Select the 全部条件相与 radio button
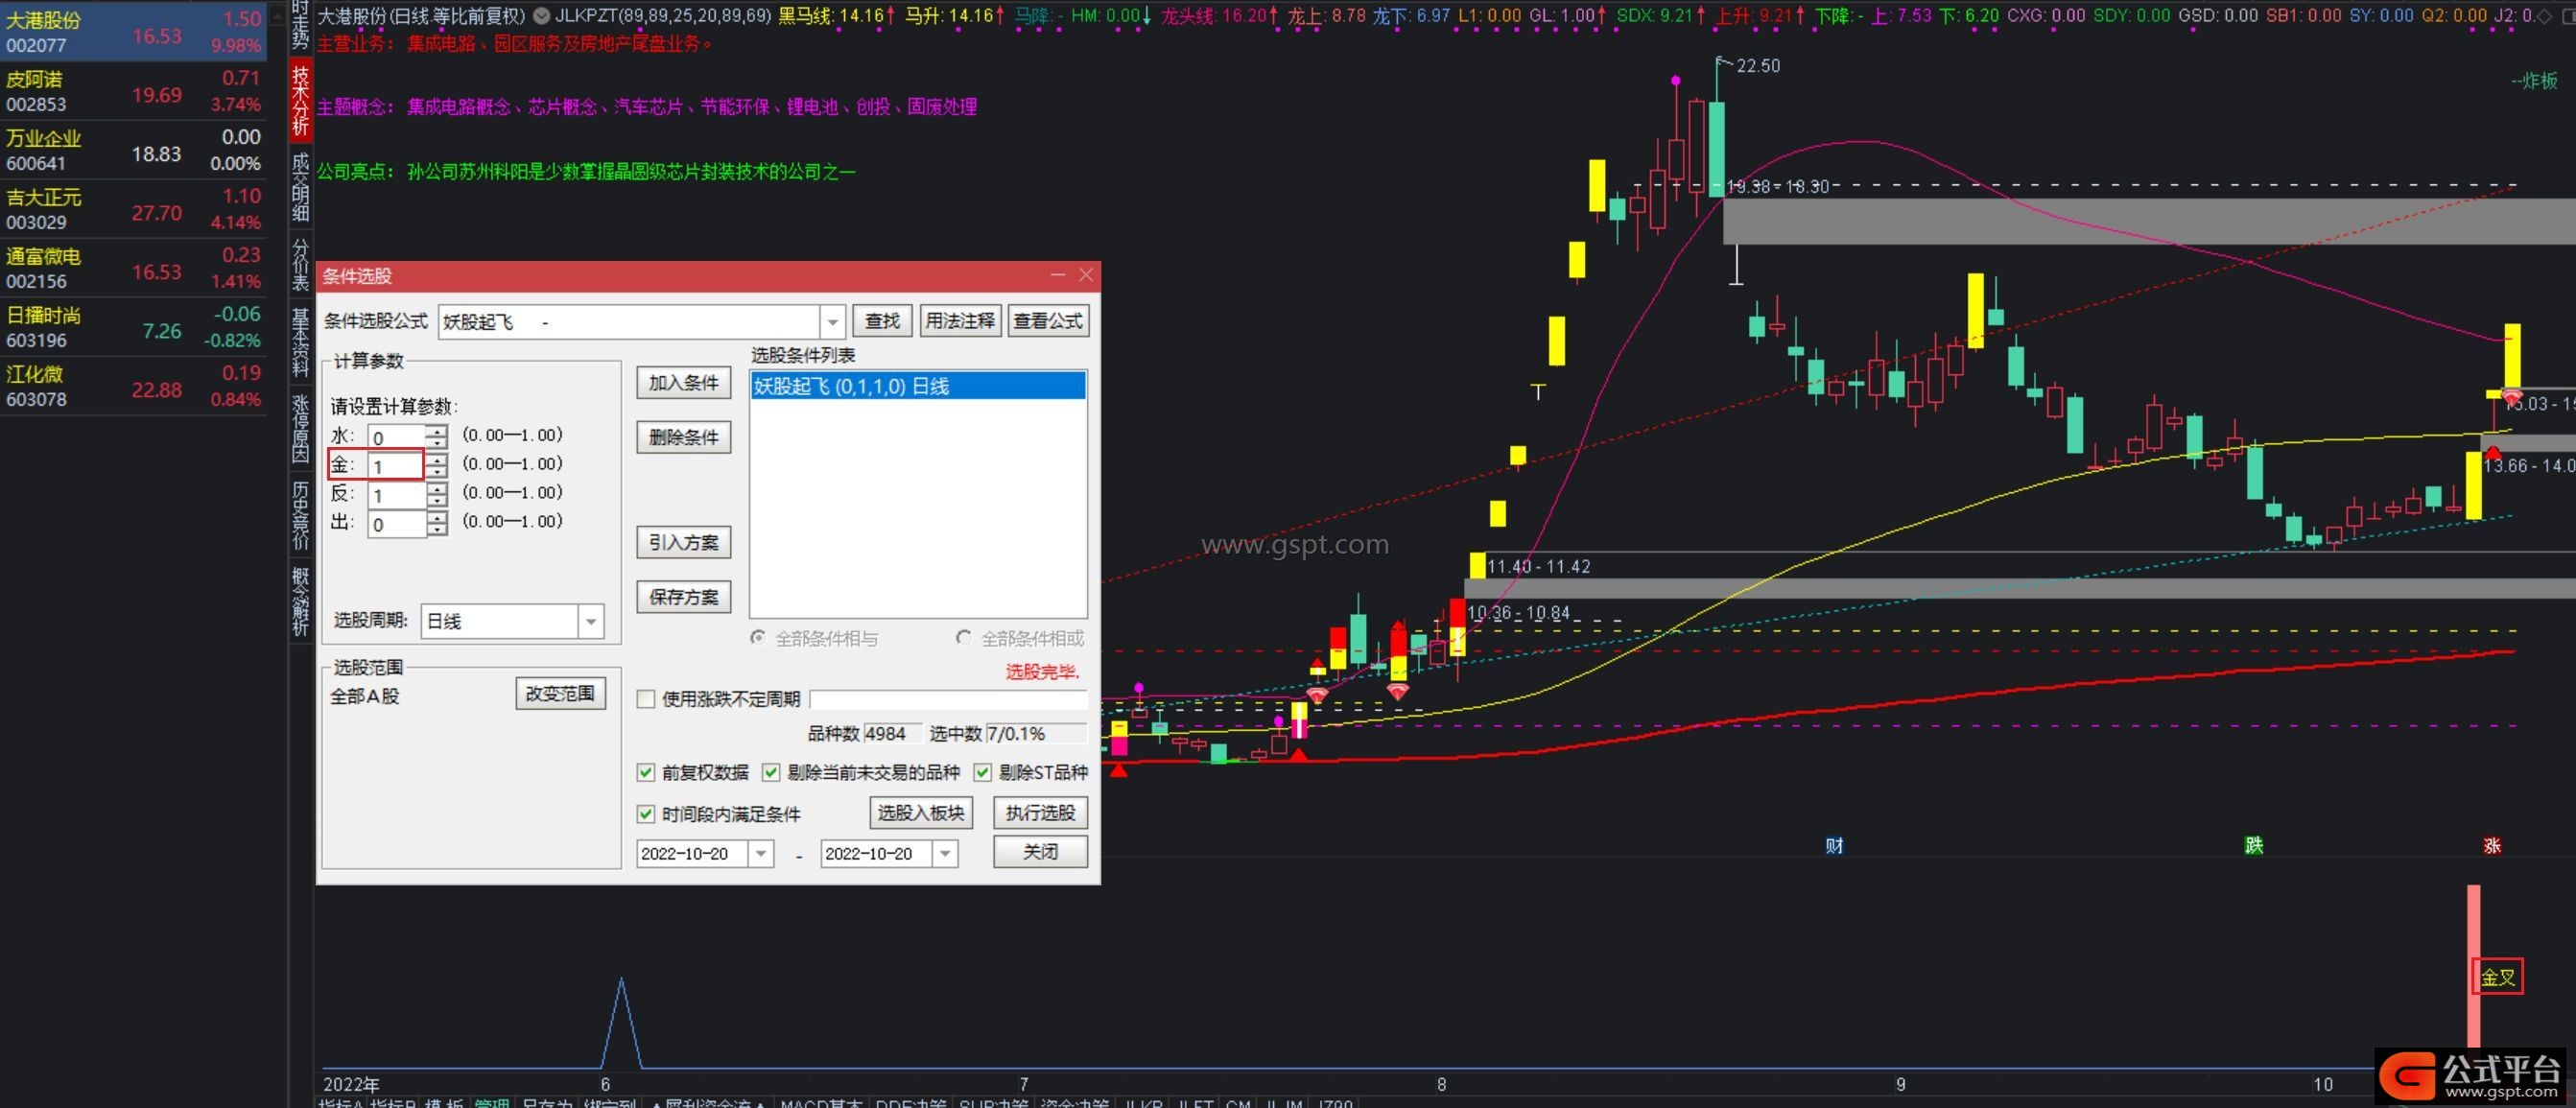The width and height of the screenshot is (2576, 1108). pos(759,638)
